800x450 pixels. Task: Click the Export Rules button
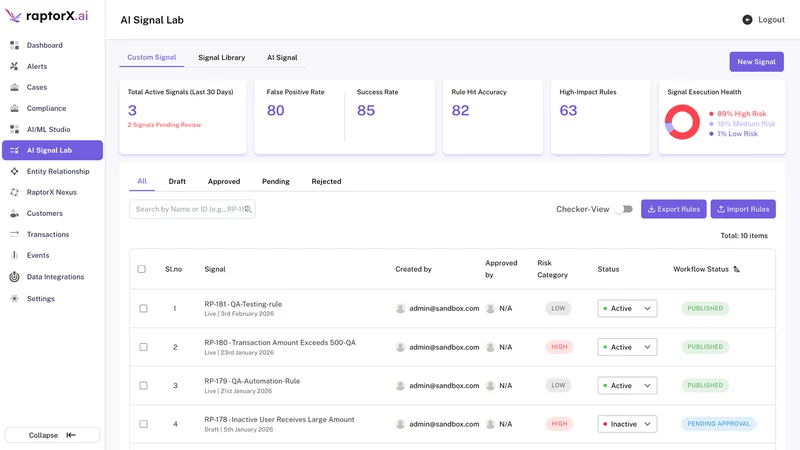673,209
